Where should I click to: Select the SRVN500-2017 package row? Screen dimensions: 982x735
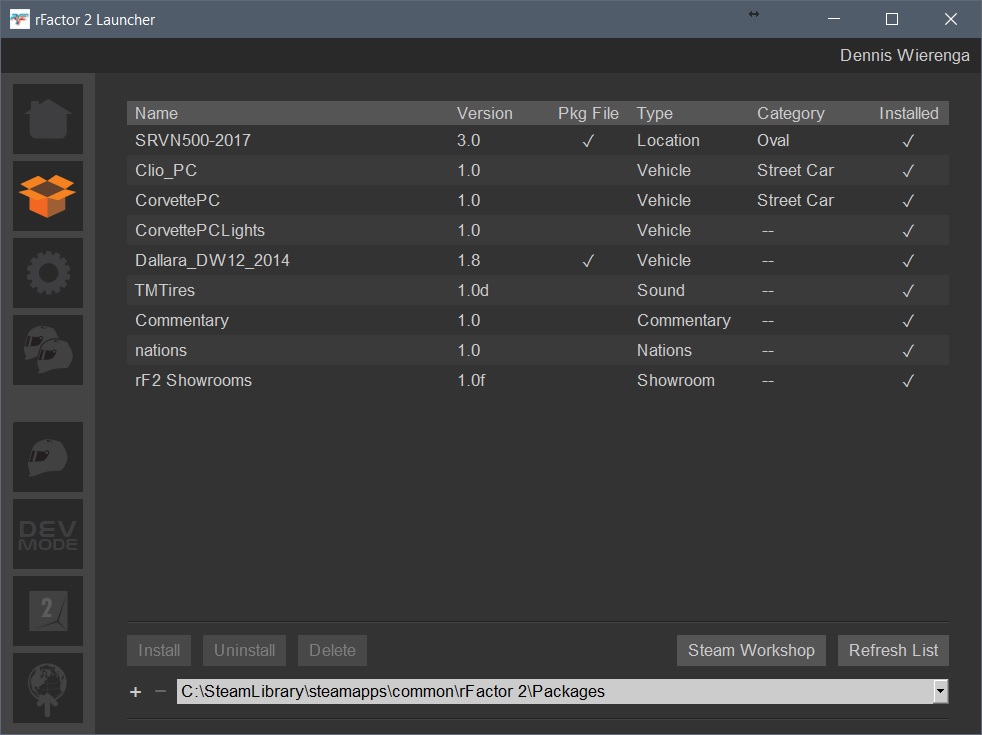click(x=537, y=140)
